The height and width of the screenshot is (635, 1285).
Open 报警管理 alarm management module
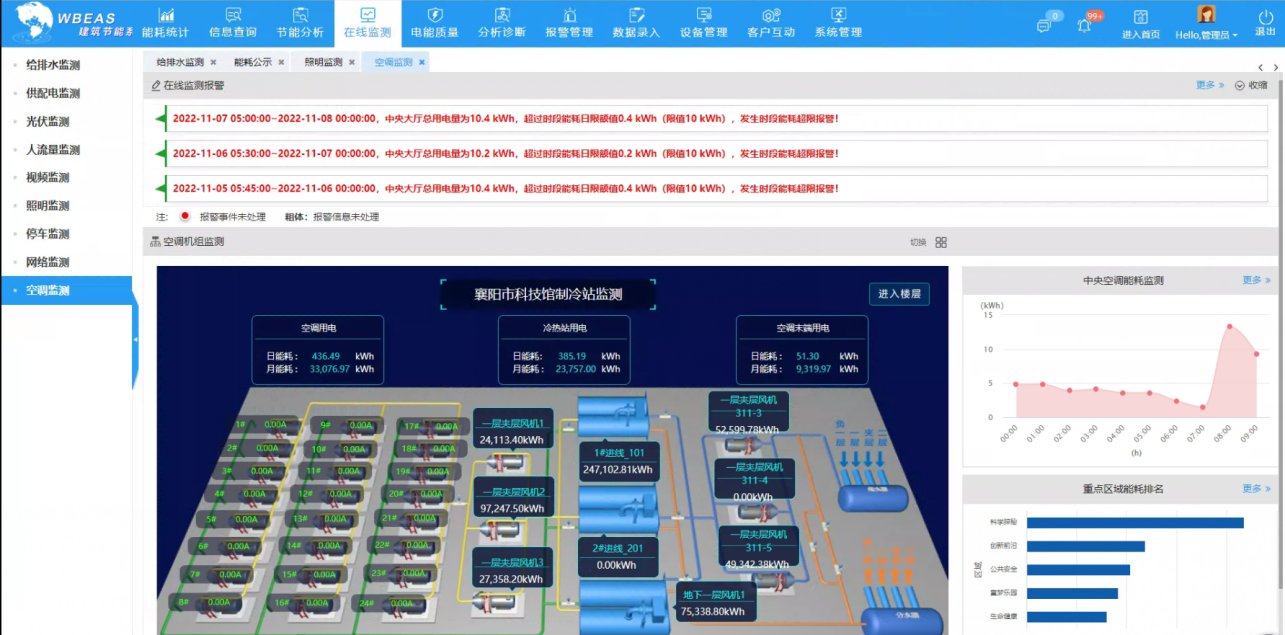[569, 23]
